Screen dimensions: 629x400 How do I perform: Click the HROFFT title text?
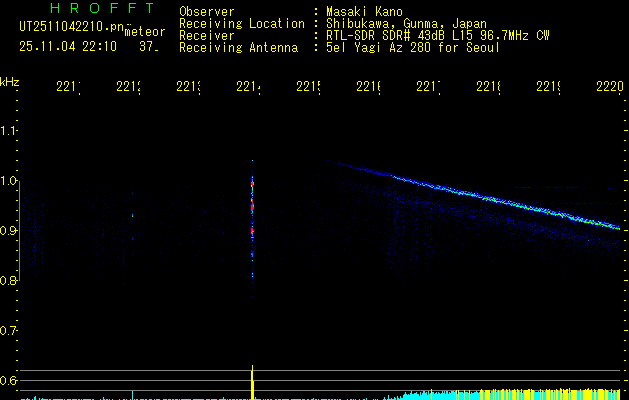coord(94,9)
